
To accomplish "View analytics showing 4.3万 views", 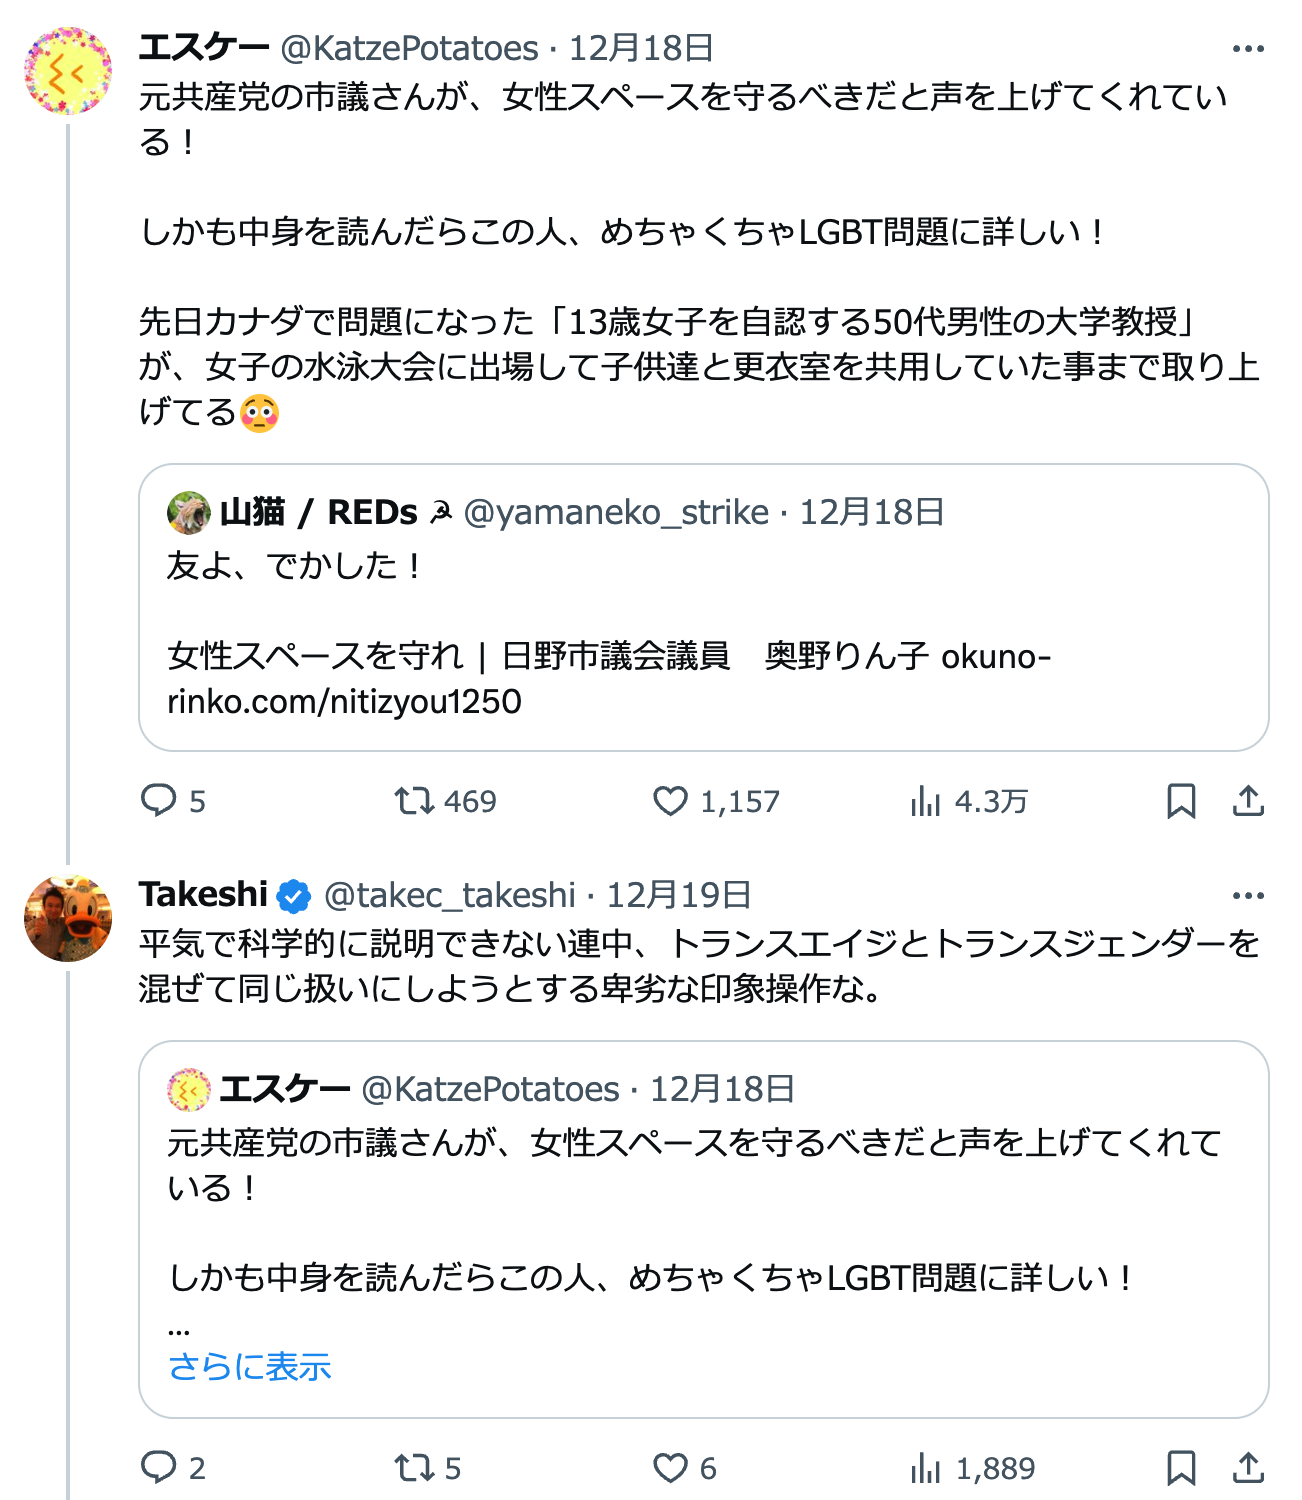I will (x=926, y=801).
